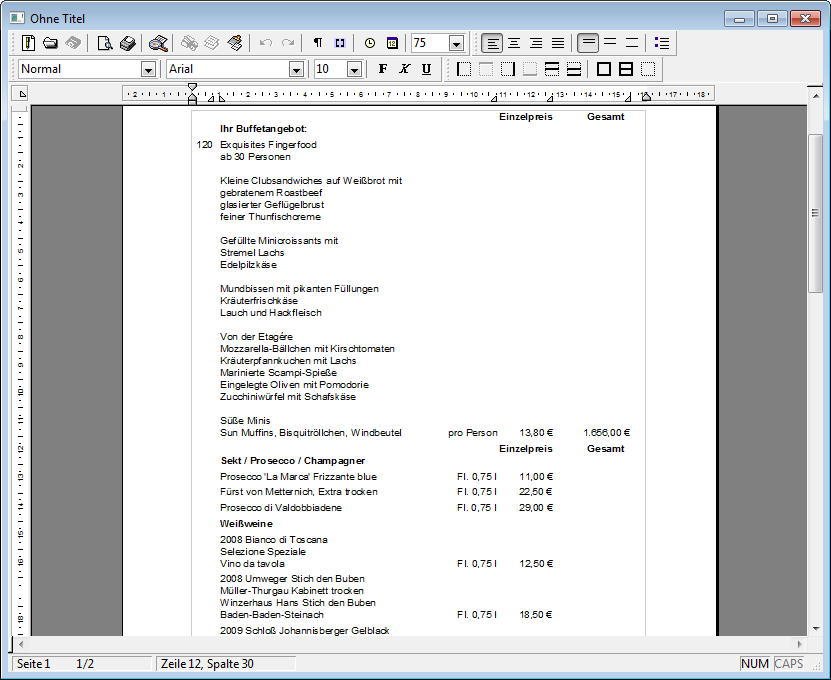
Task: Click the printer icon to print
Action: pyautogui.click(x=128, y=43)
